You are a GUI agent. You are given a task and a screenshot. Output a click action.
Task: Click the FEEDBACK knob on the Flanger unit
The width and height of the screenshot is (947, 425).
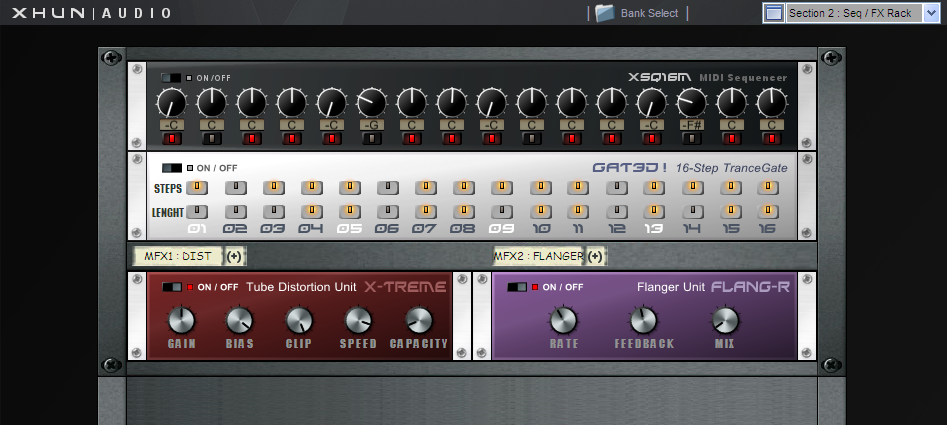pyautogui.click(x=643, y=321)
